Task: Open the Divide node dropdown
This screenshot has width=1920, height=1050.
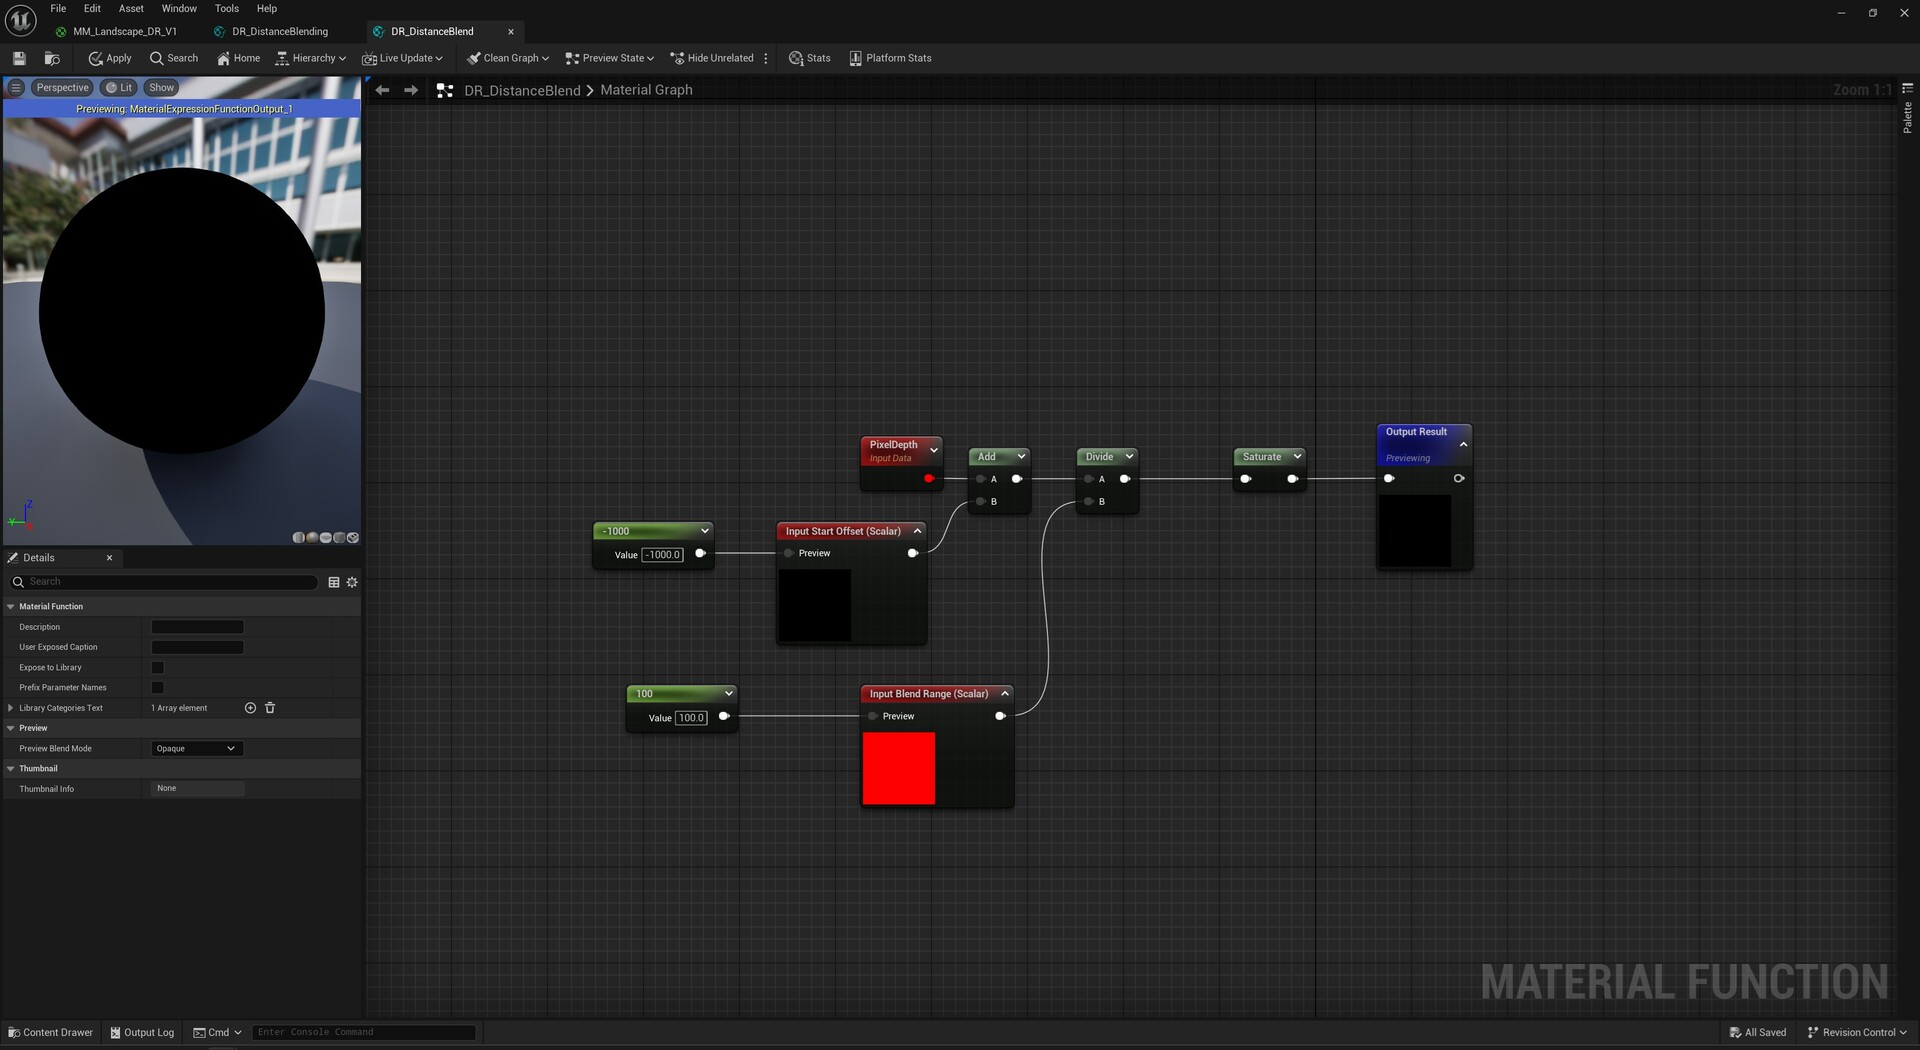Action: [1128, 456]
